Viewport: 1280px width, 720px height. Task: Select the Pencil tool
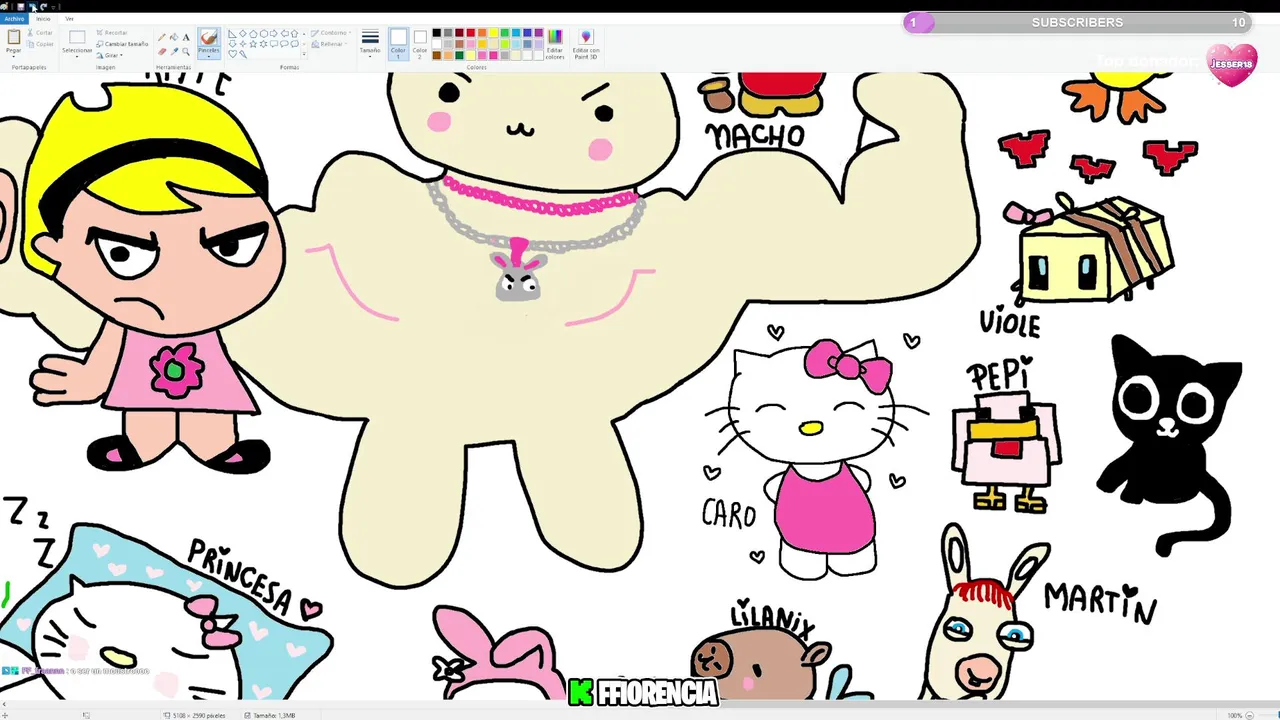point(162,37)
